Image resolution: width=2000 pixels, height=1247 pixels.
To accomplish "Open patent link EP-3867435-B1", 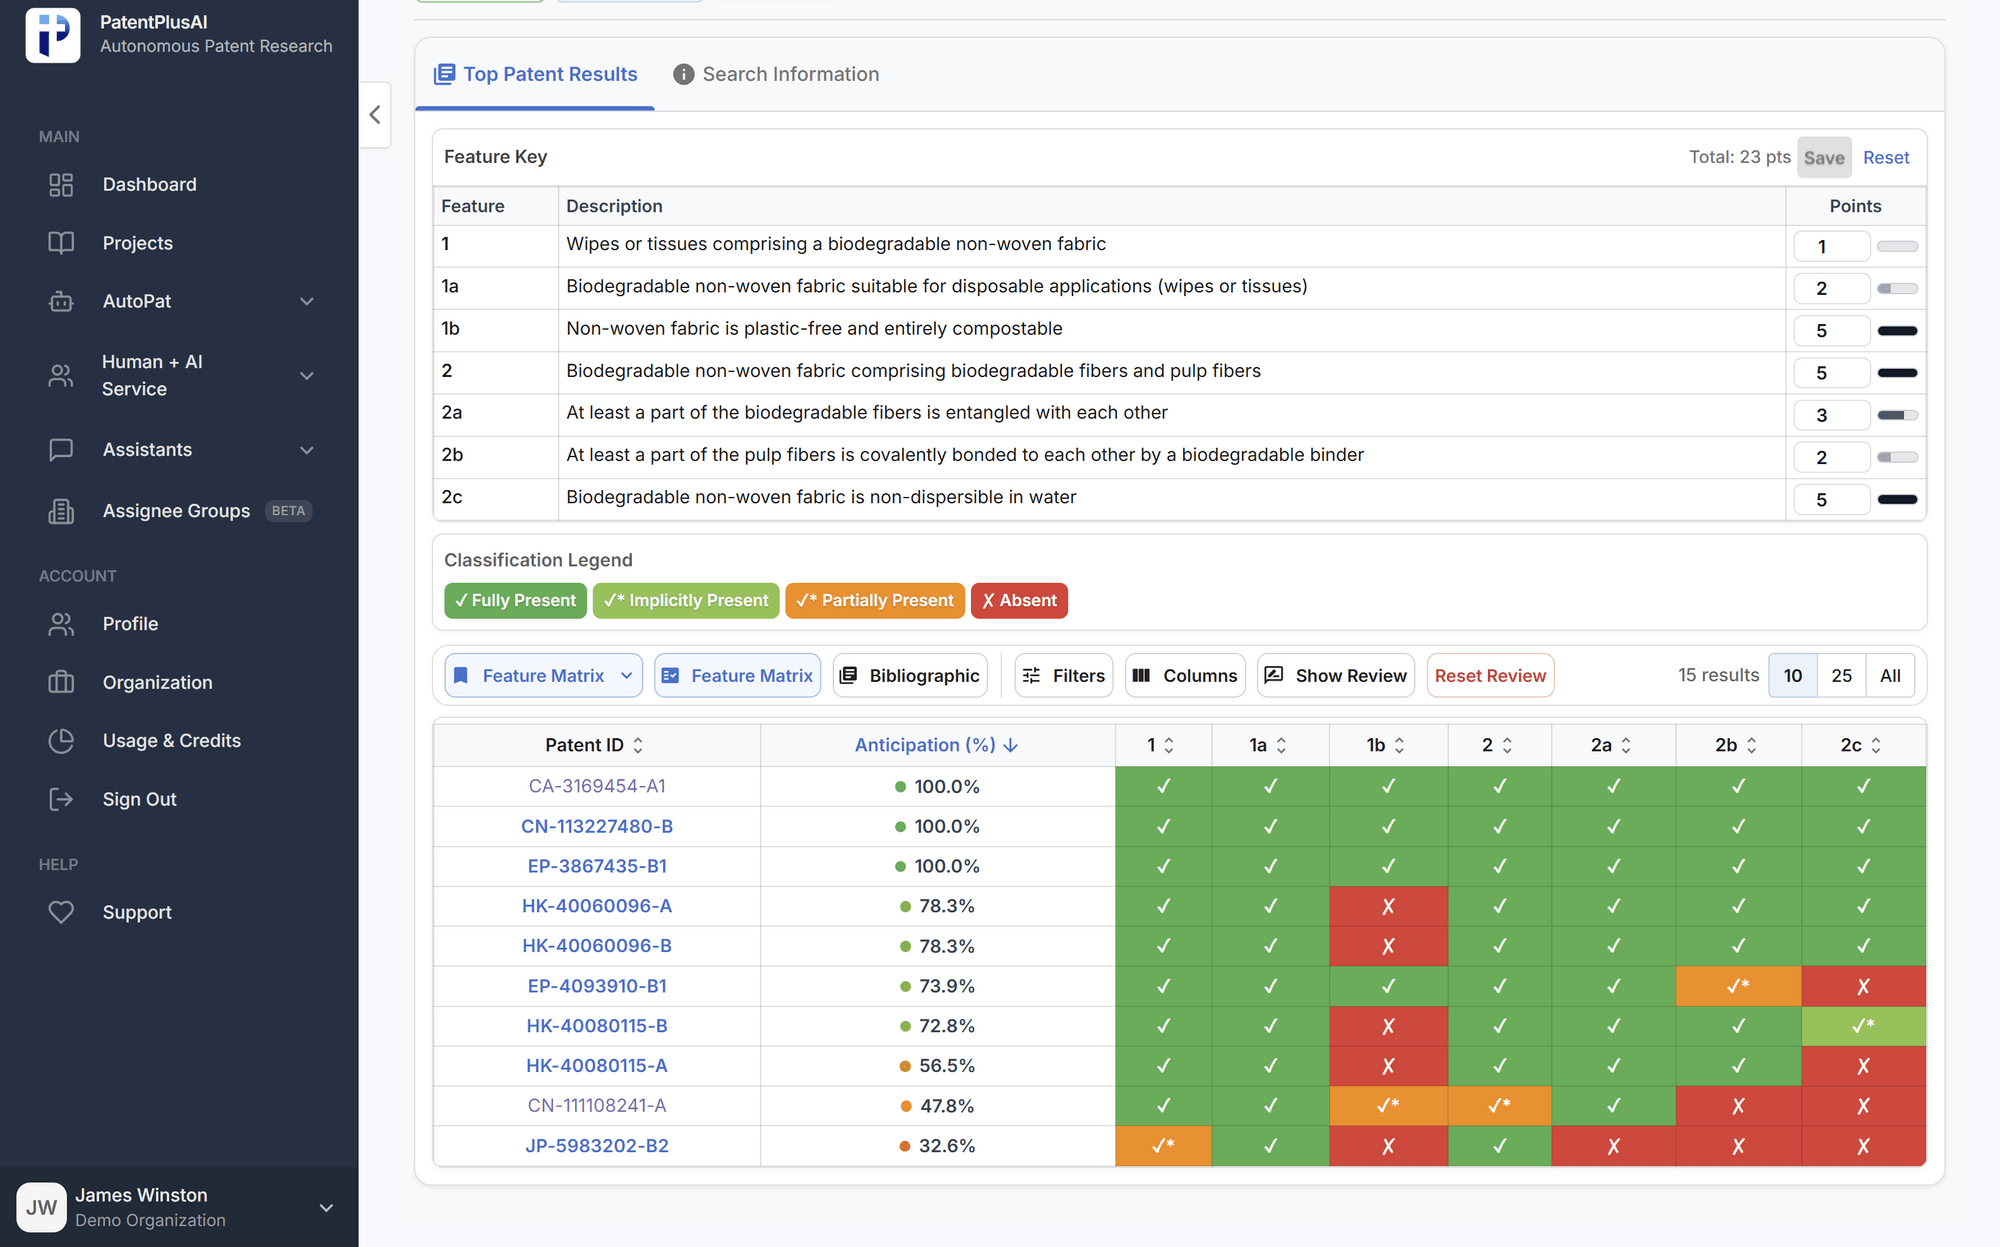I will click(597, 866).
